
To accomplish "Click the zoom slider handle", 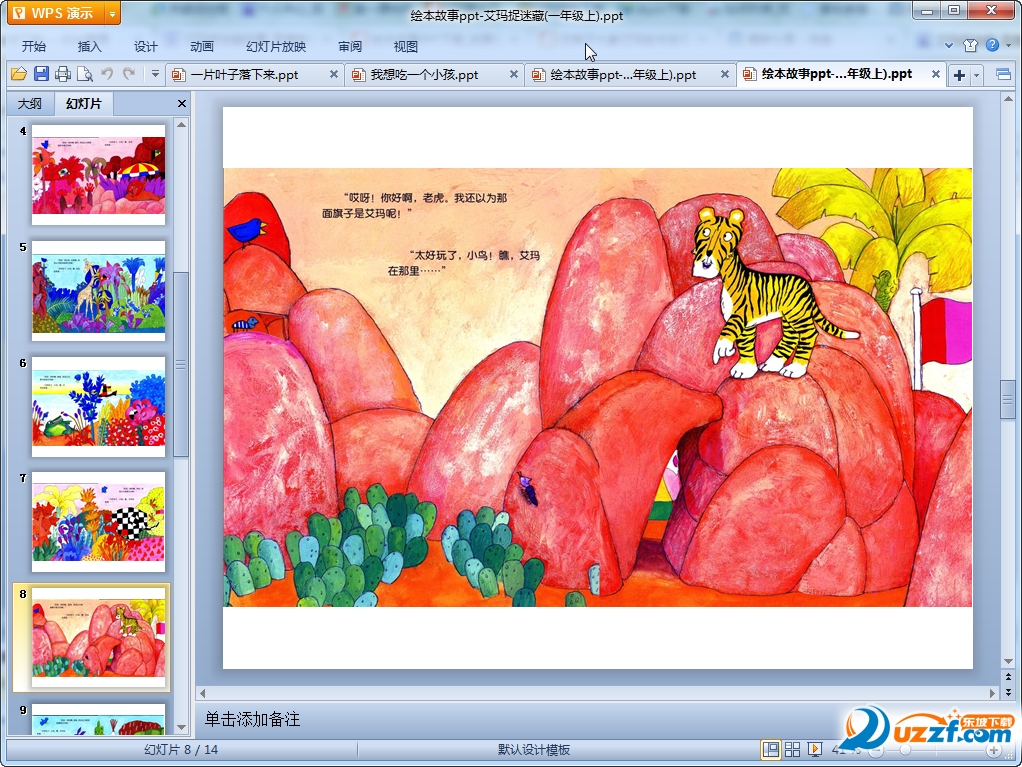I will [x=905, y=751].
